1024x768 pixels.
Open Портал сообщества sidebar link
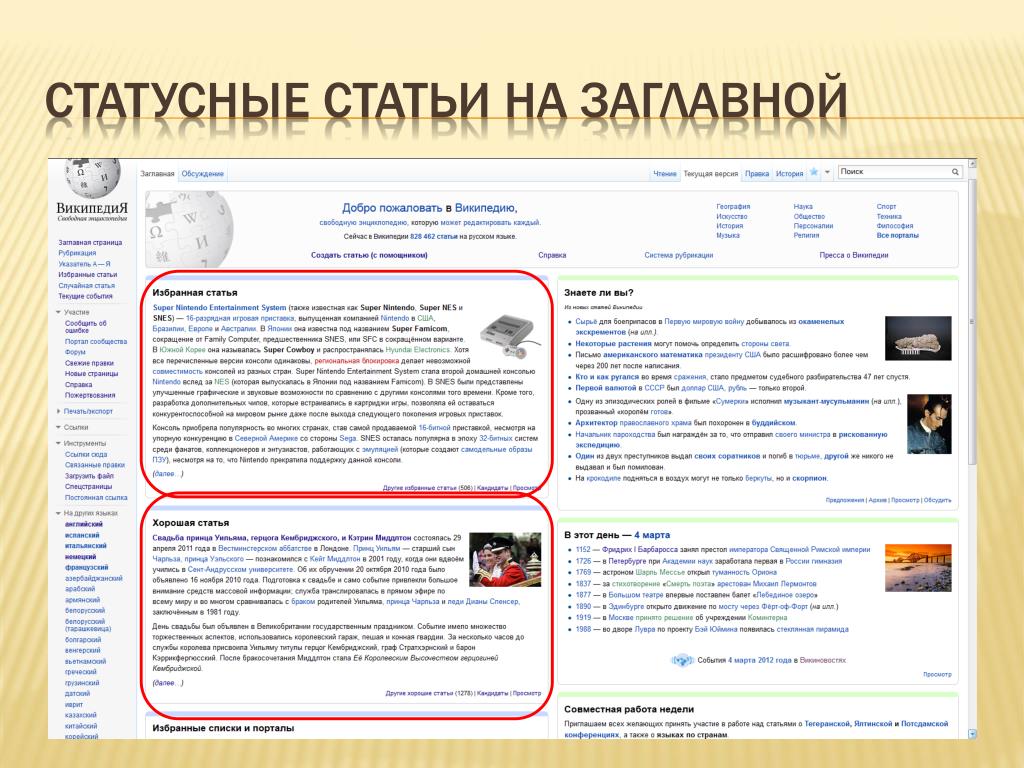pyautogui.click(x=96, y=342)
